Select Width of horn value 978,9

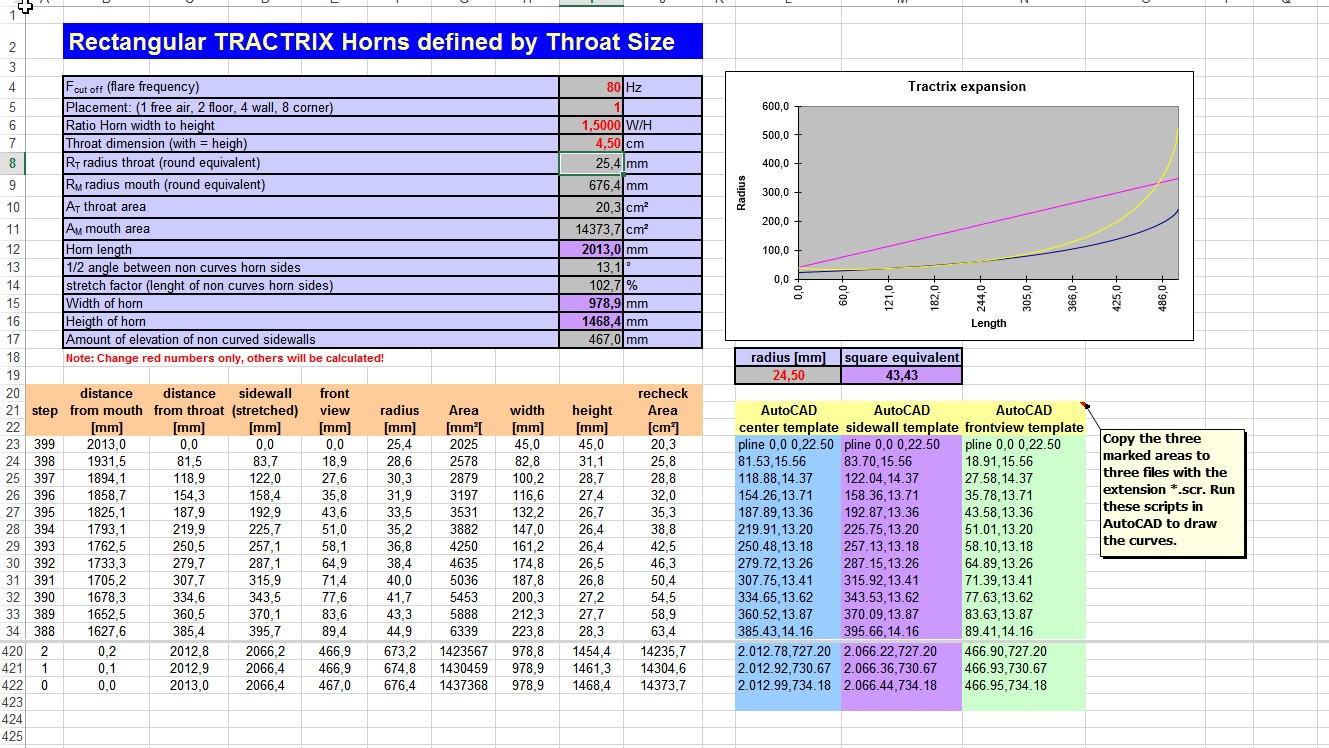592,303
